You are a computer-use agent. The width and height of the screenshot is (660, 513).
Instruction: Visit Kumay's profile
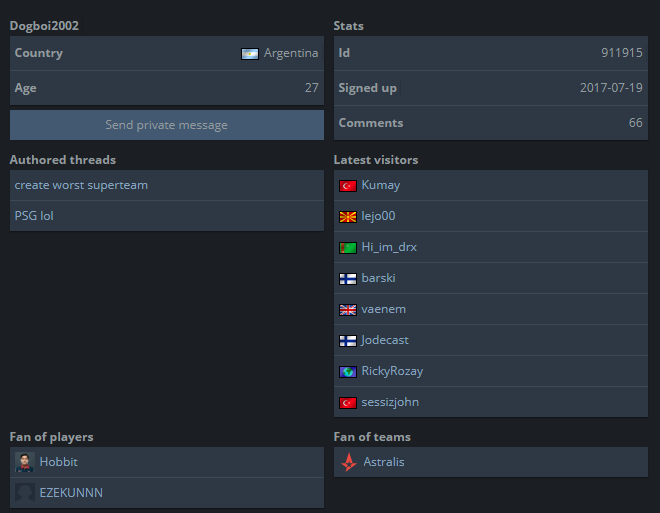[381, 185]
